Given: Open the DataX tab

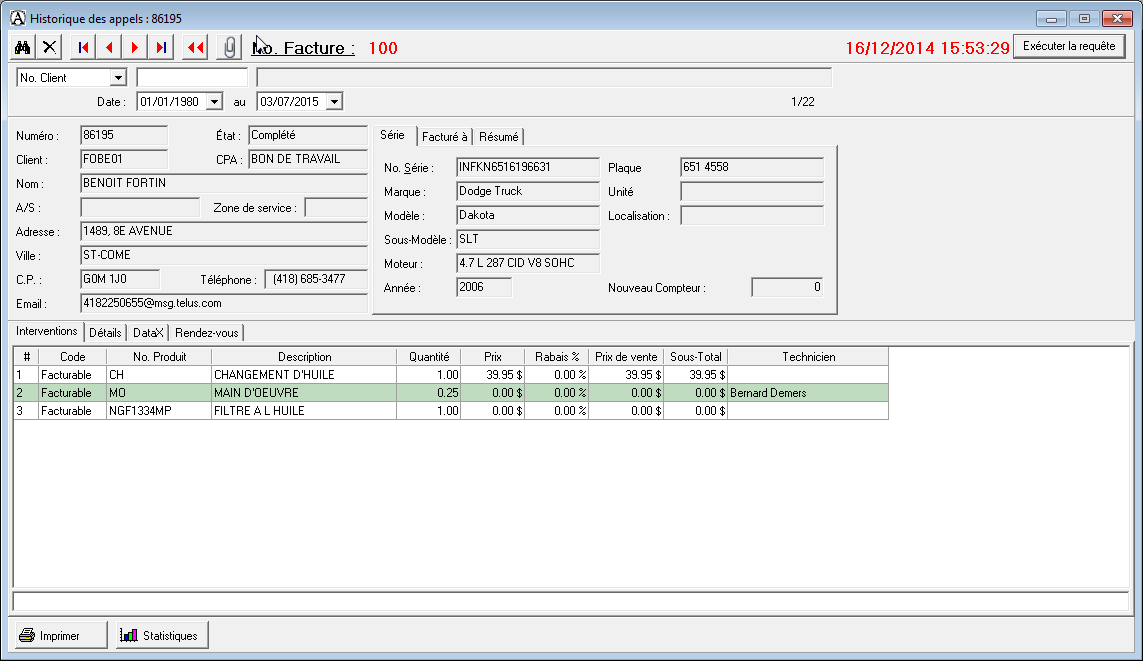Looking at the screenshot, I should click(147, 332).
